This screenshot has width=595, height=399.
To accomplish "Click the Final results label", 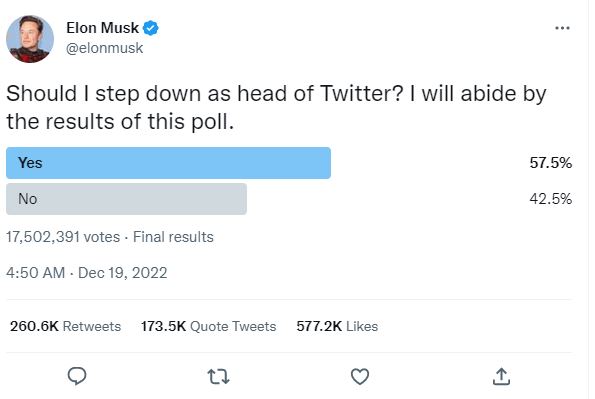I will pyautogui.click(x=173, y=237).
